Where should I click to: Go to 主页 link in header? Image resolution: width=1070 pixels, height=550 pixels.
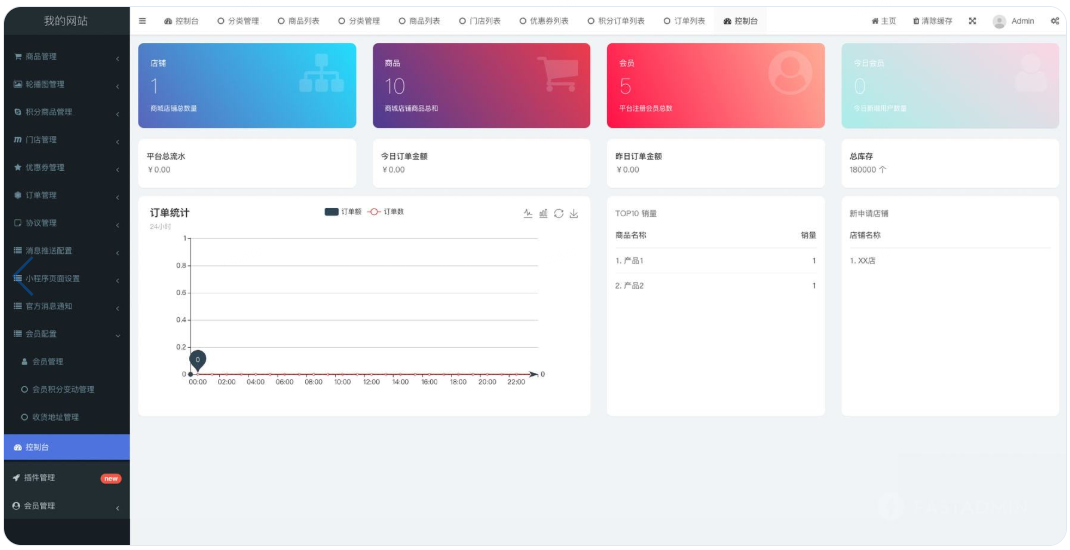point(884,21)
